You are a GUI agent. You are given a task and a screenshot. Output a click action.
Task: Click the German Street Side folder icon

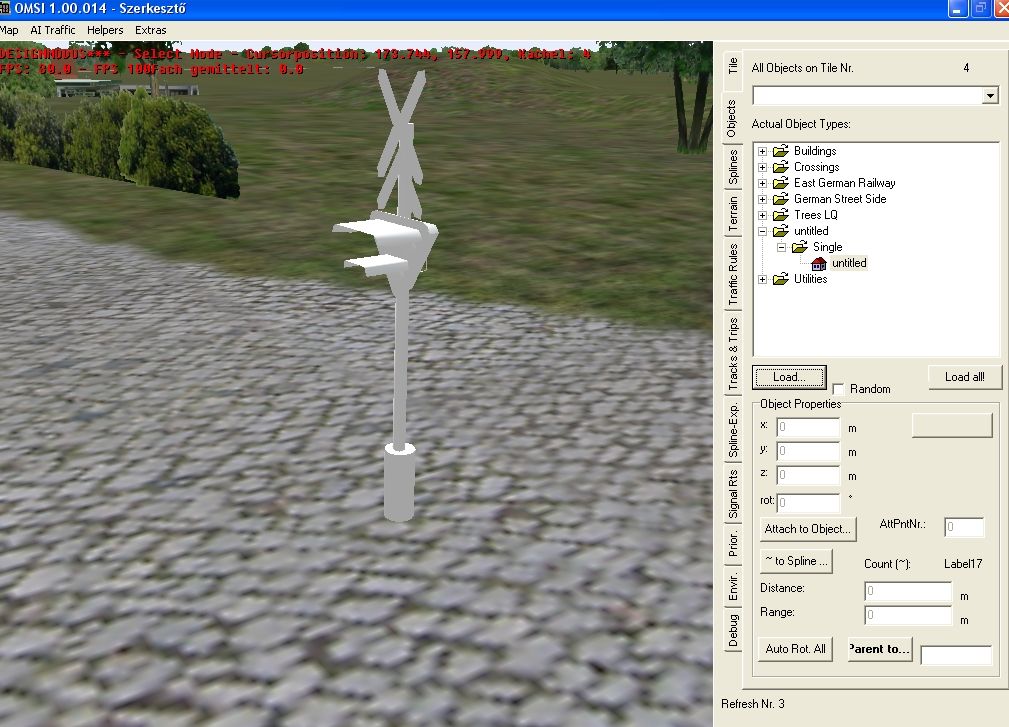(781, 199)
